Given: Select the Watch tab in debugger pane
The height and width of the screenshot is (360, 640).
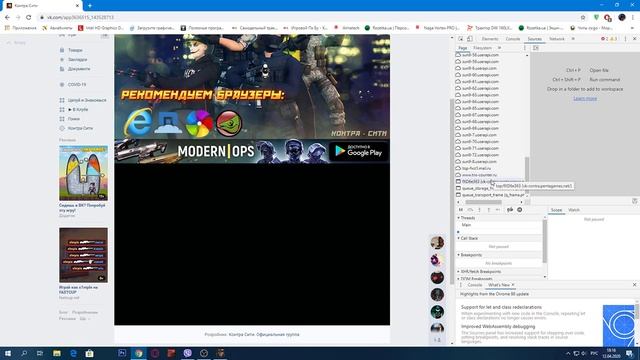Looking at the screenshot, I should pos(574,210).
